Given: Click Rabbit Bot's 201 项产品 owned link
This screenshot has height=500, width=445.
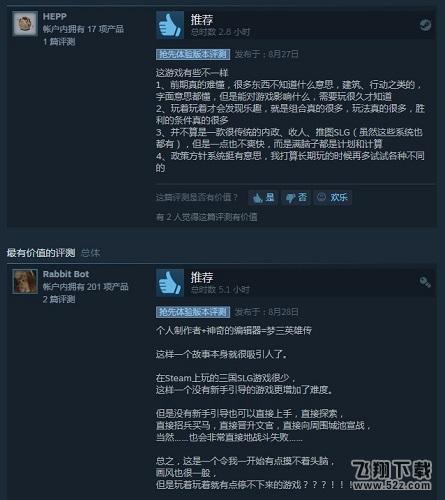Looking at the screenshot, I should [x=85, y=287].
